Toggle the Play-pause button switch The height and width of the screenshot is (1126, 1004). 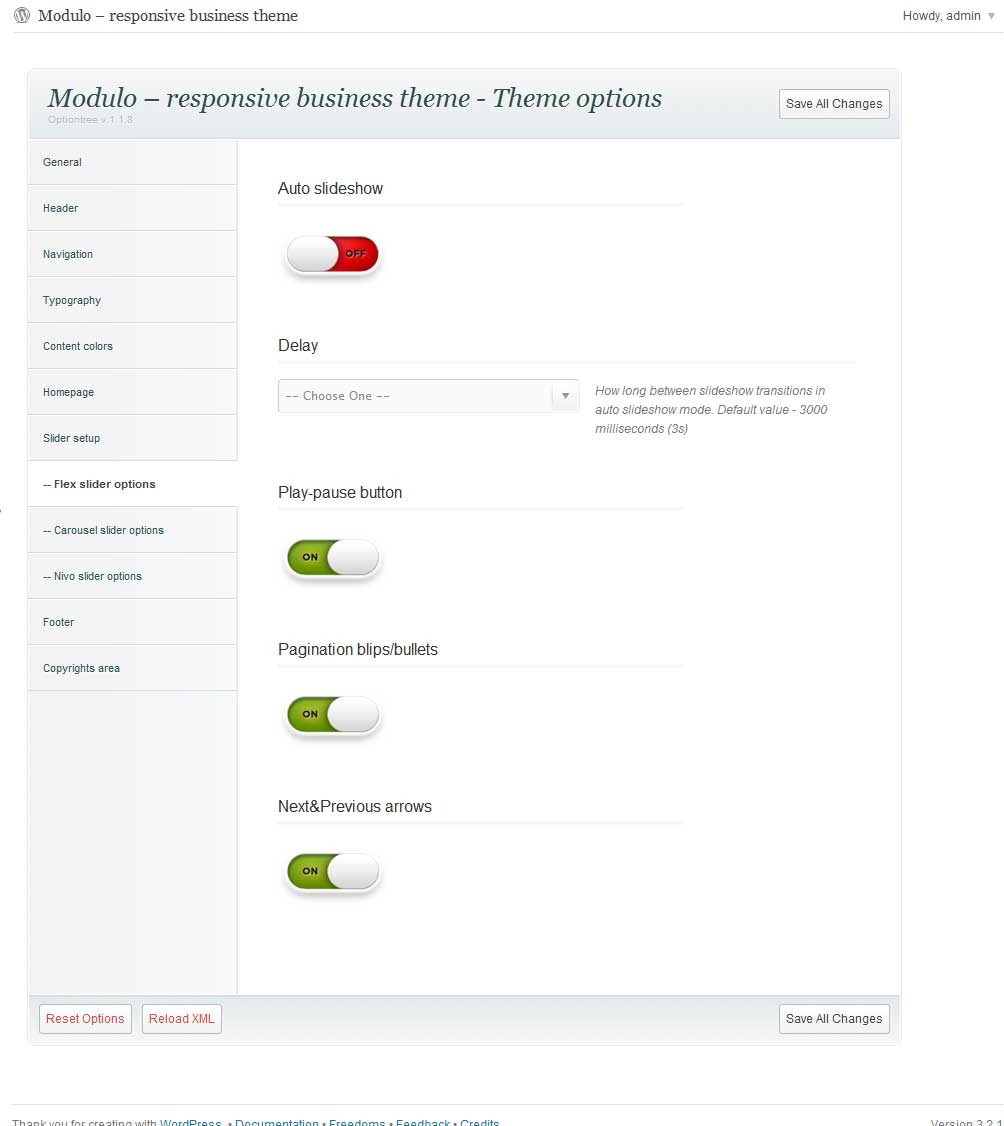(333, 557)
